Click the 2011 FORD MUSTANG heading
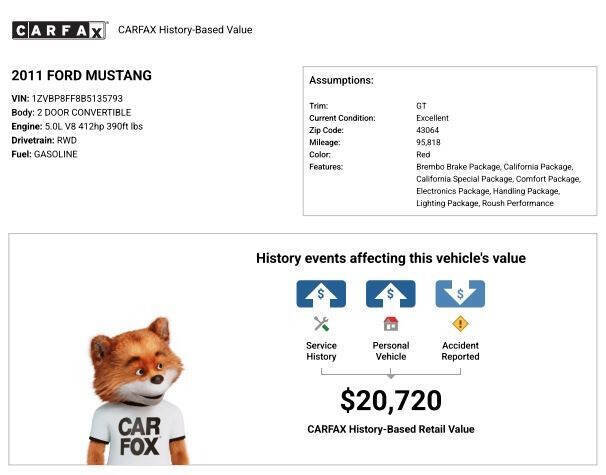 point(82,76)
